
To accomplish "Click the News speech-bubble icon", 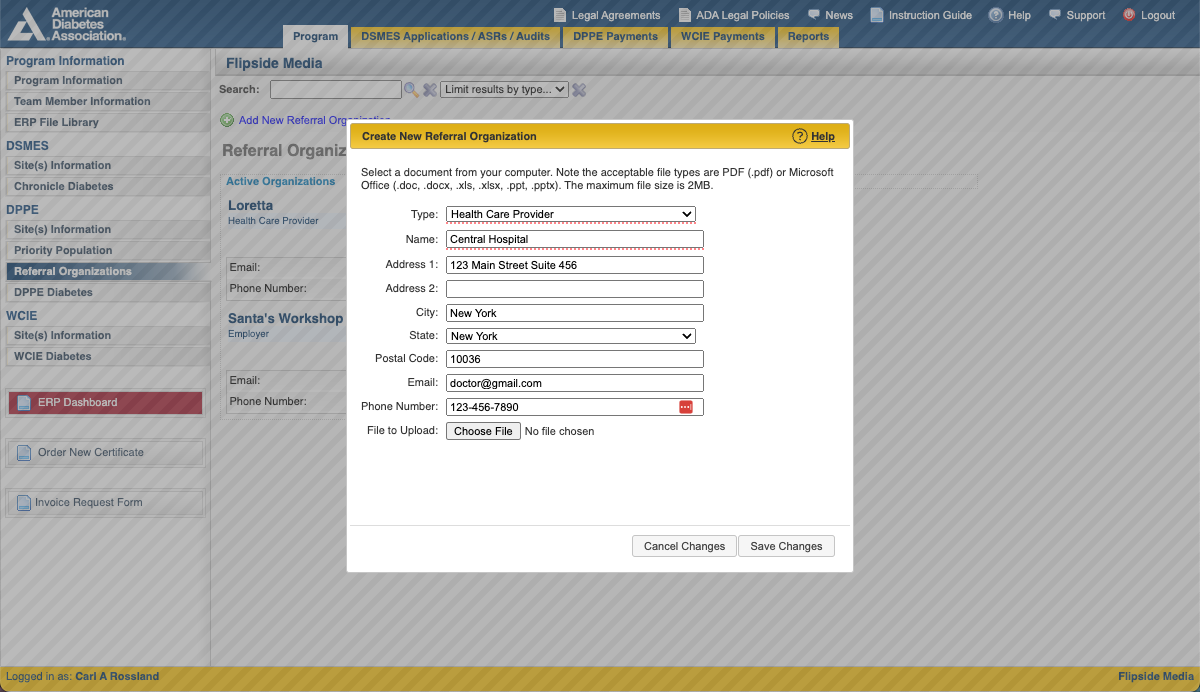I will click(814, 15).
